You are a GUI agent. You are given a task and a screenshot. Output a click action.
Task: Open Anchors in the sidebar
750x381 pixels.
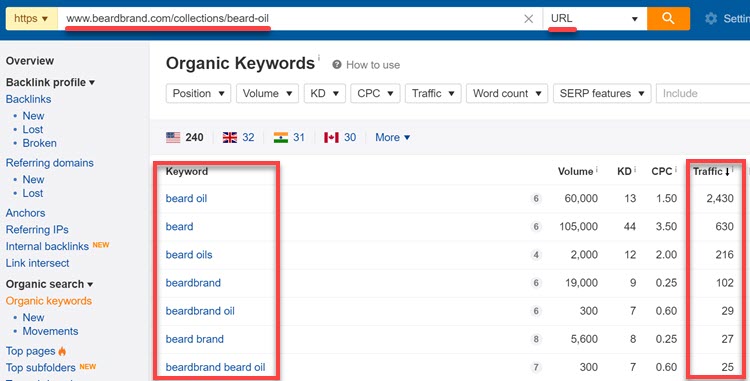click(25, 213)
